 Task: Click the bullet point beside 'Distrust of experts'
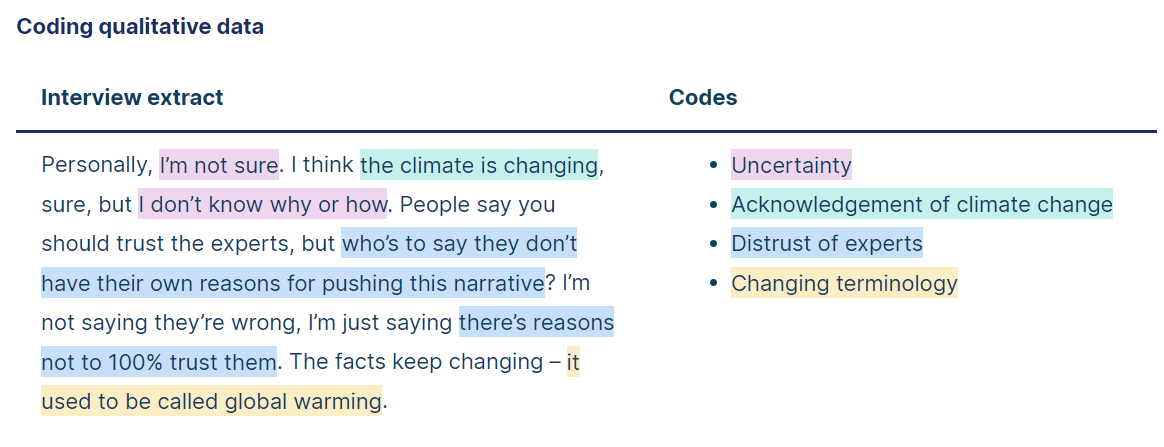tap(713, 244)
